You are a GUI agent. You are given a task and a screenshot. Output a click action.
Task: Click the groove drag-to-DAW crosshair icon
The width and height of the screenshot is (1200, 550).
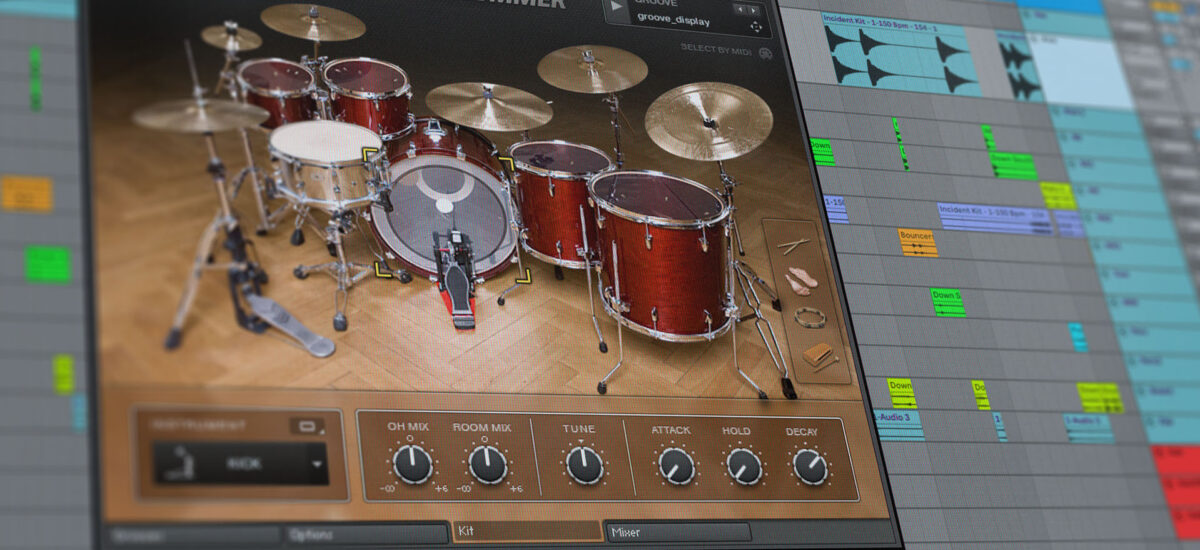[756, 27]
